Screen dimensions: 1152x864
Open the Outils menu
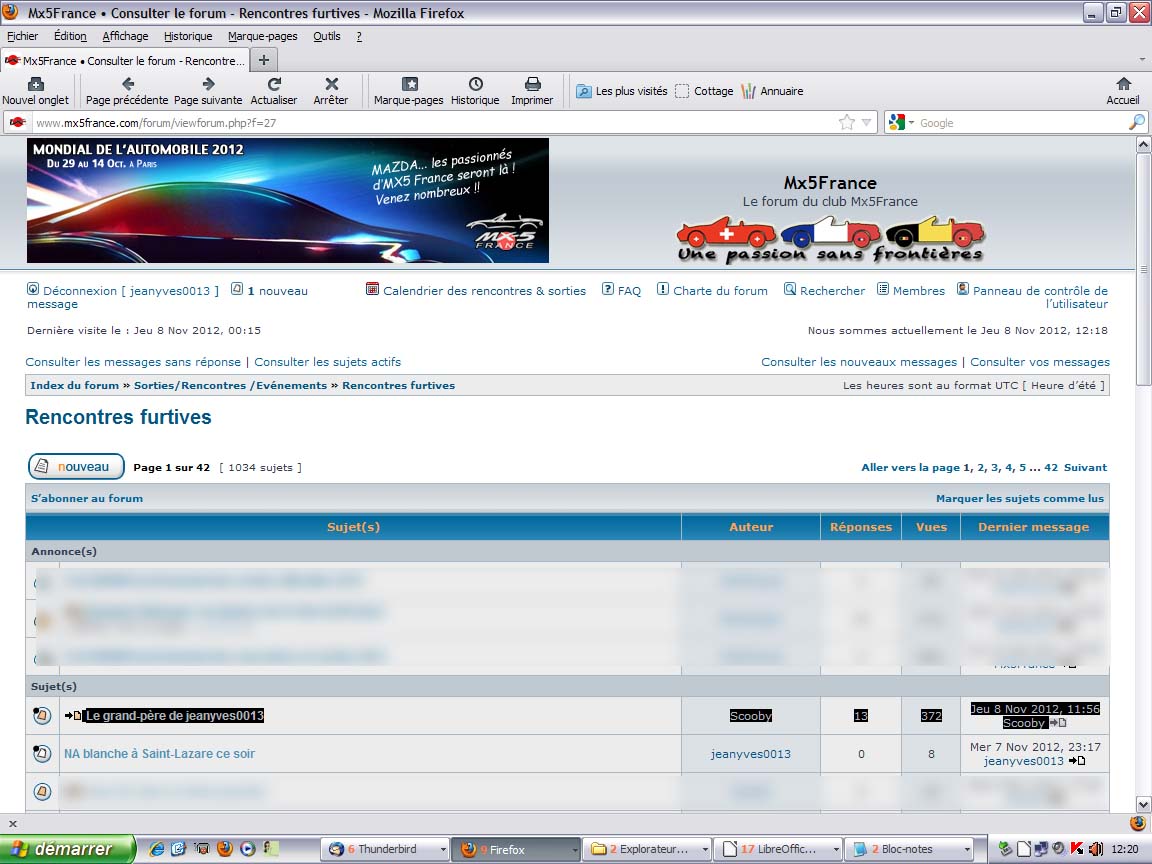pos(327,36)
